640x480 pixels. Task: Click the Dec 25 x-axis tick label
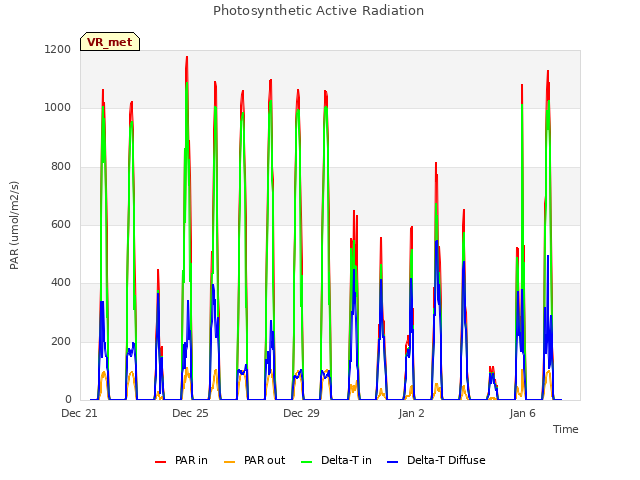[190, 413]
